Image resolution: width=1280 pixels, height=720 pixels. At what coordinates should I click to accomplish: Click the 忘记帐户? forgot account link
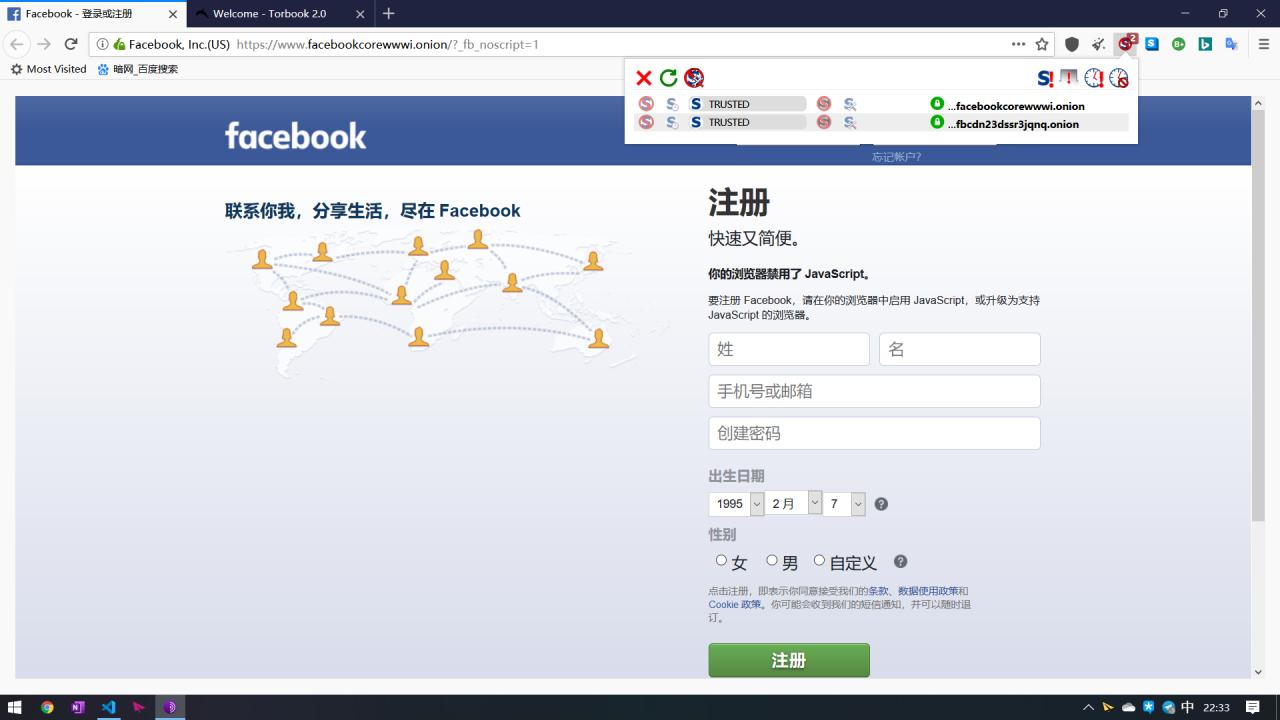pos(896,157)
